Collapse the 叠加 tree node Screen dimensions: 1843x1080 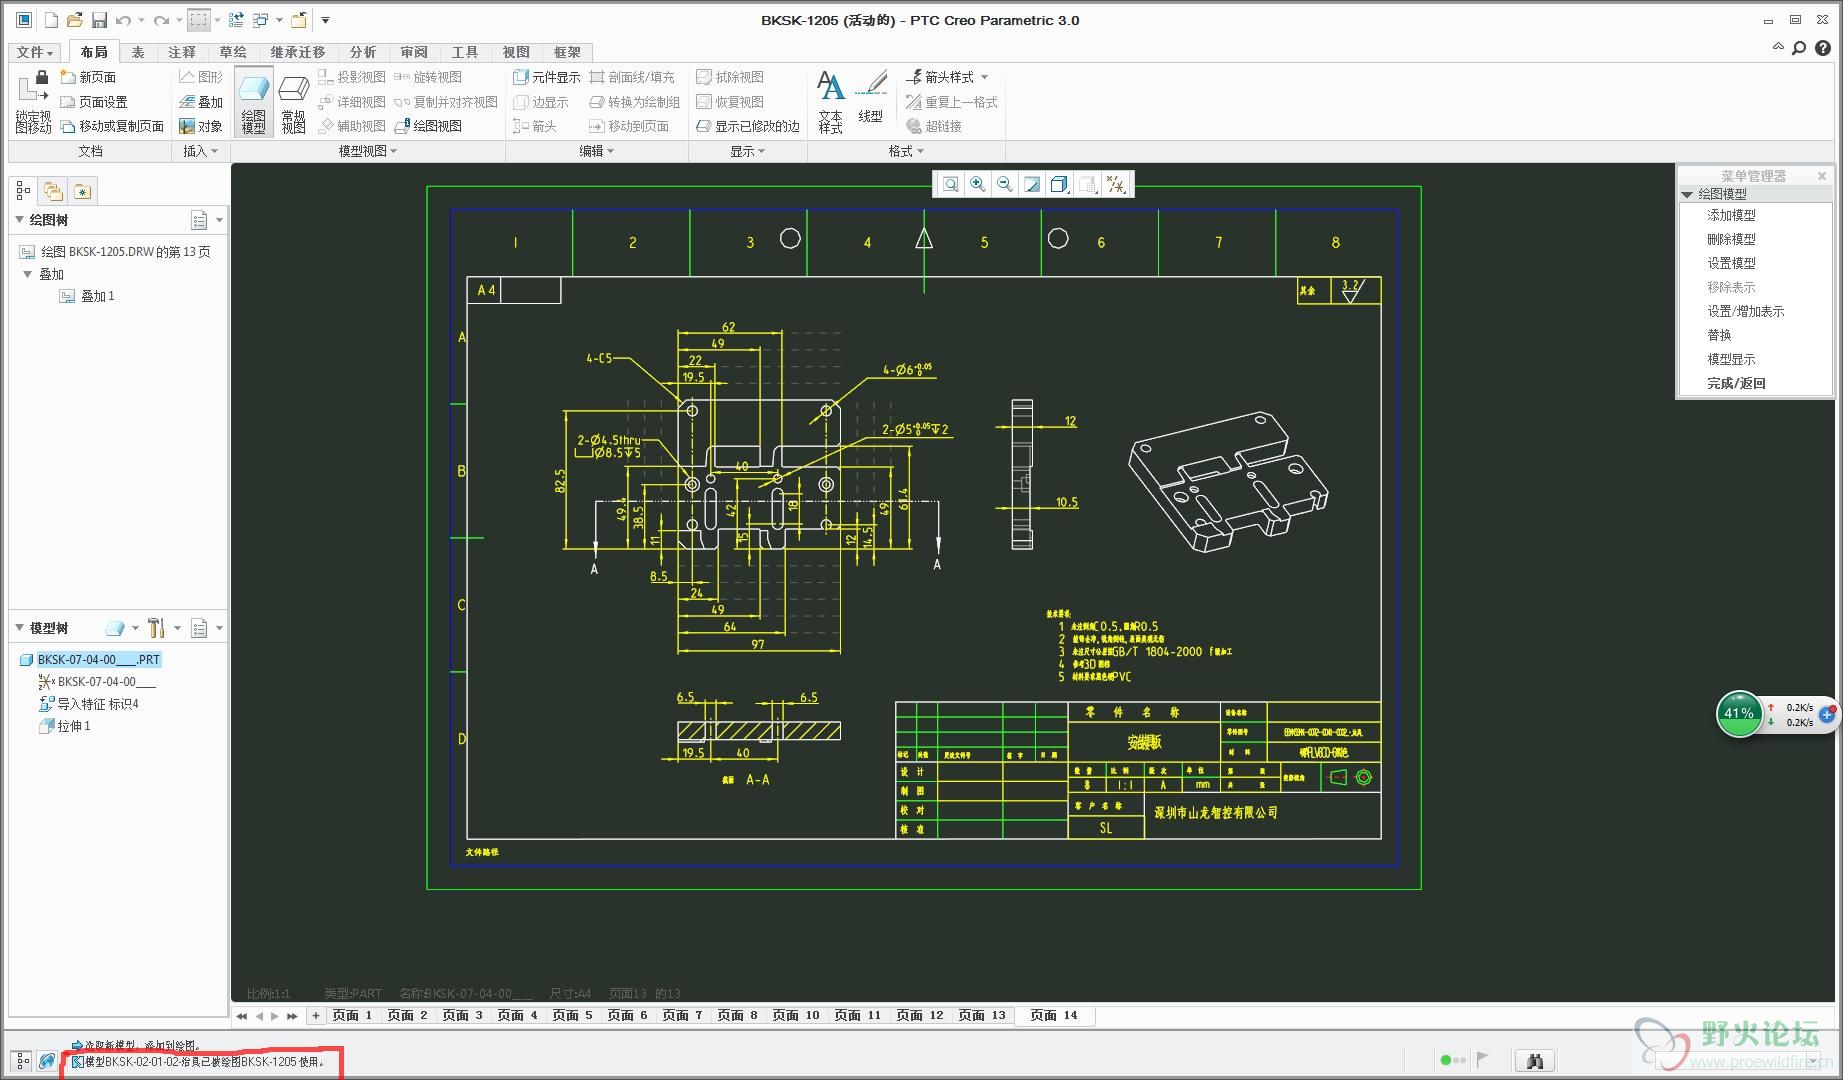click(28, 273)
